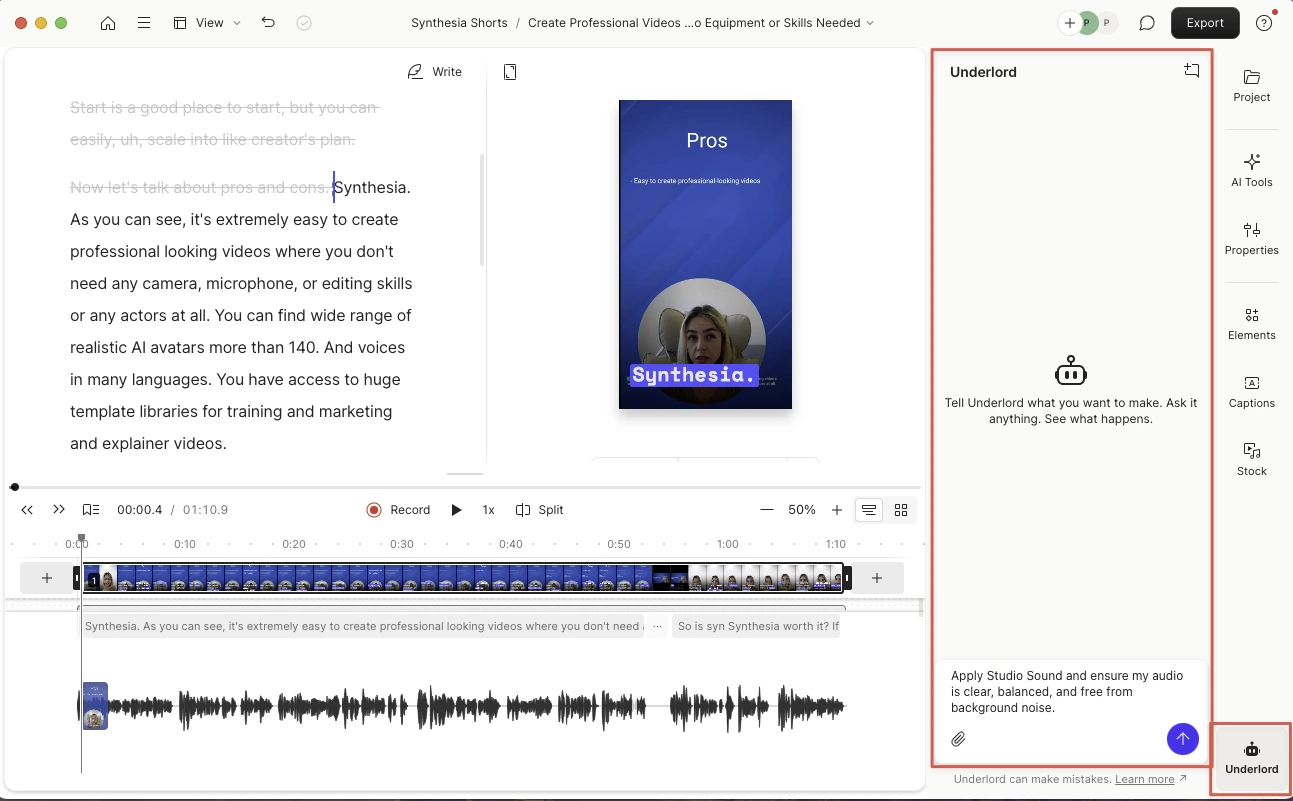
Task: Click the timeline ruler at 0:30
Action: click(402, 544)
